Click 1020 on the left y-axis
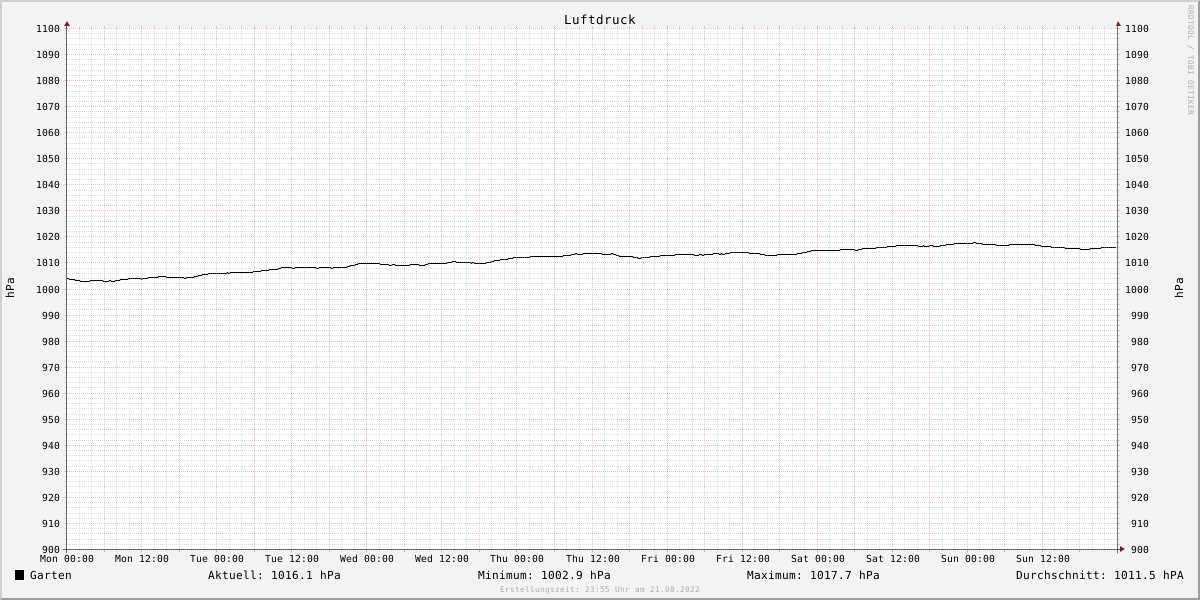Image resolution: width=1200 pixels, height=600 pixels. (49, 237)
